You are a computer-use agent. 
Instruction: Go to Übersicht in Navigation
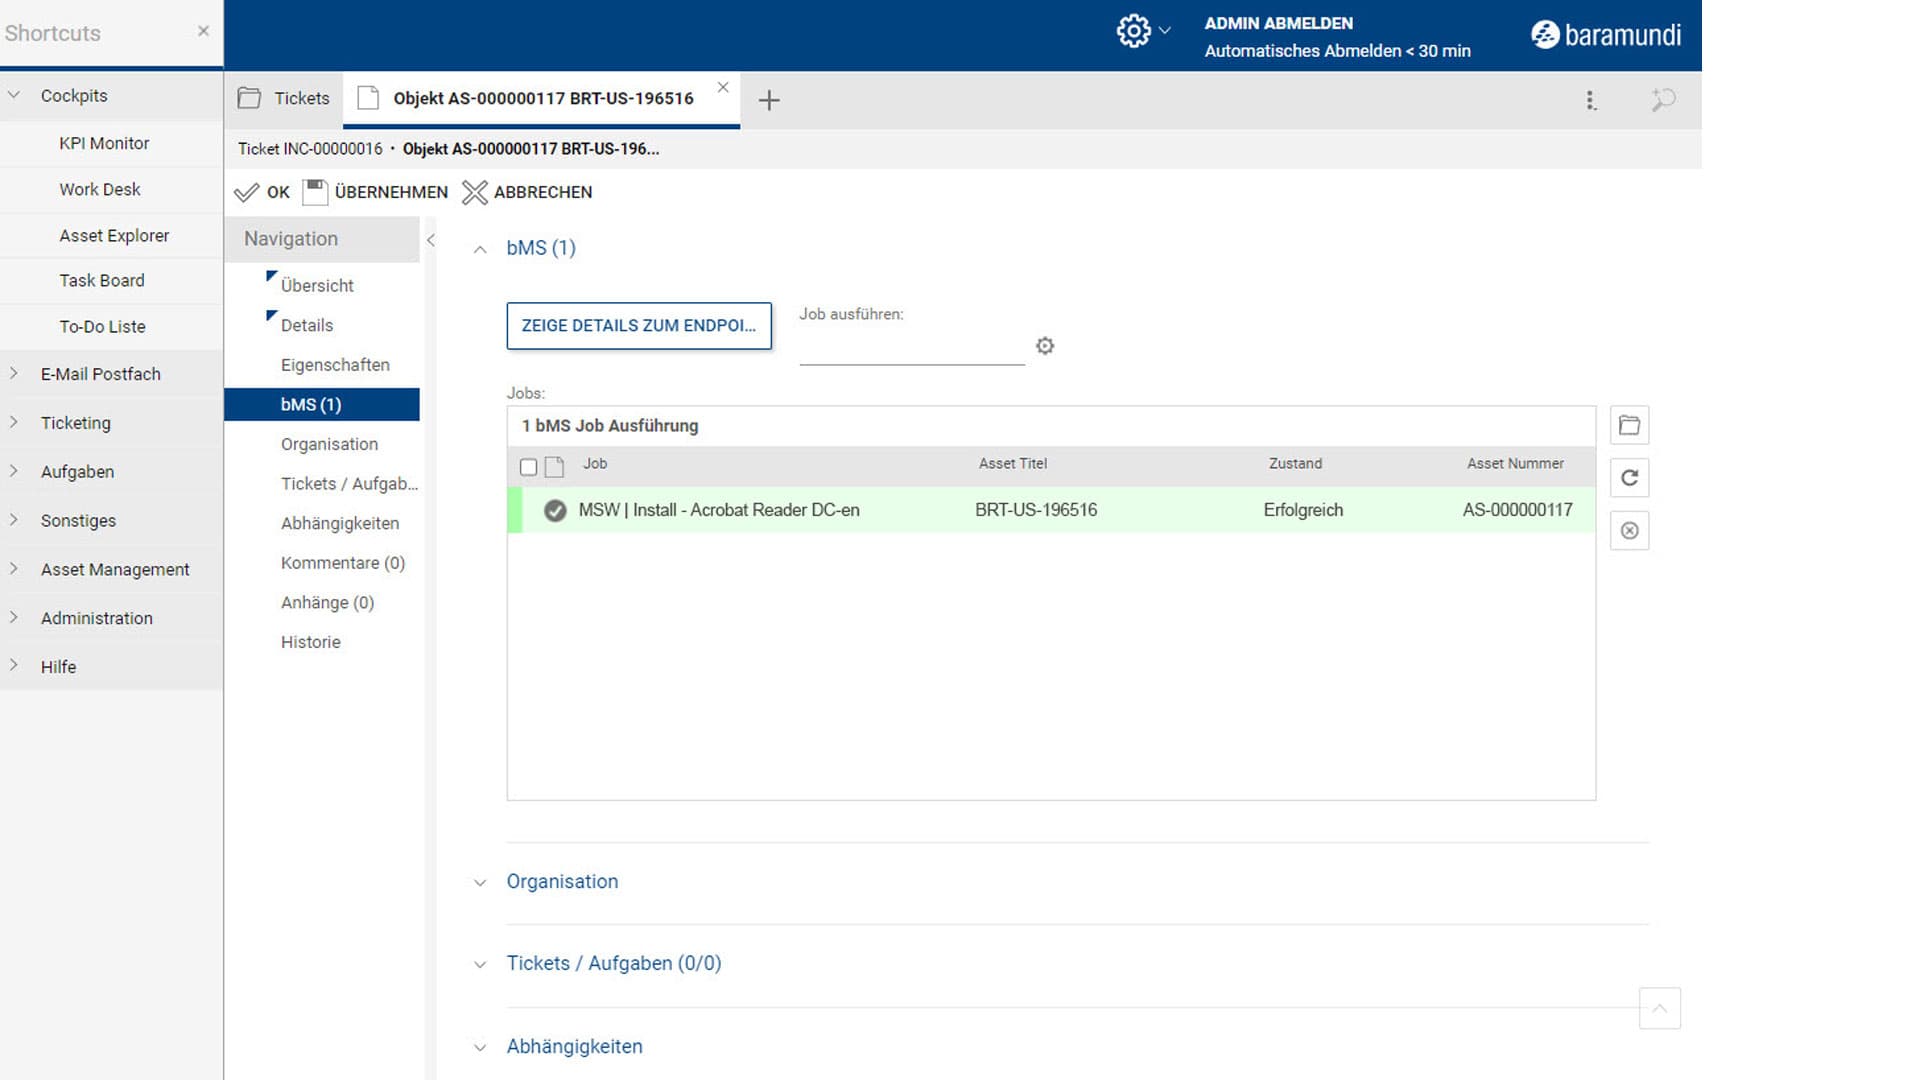(x=317, y=286)
